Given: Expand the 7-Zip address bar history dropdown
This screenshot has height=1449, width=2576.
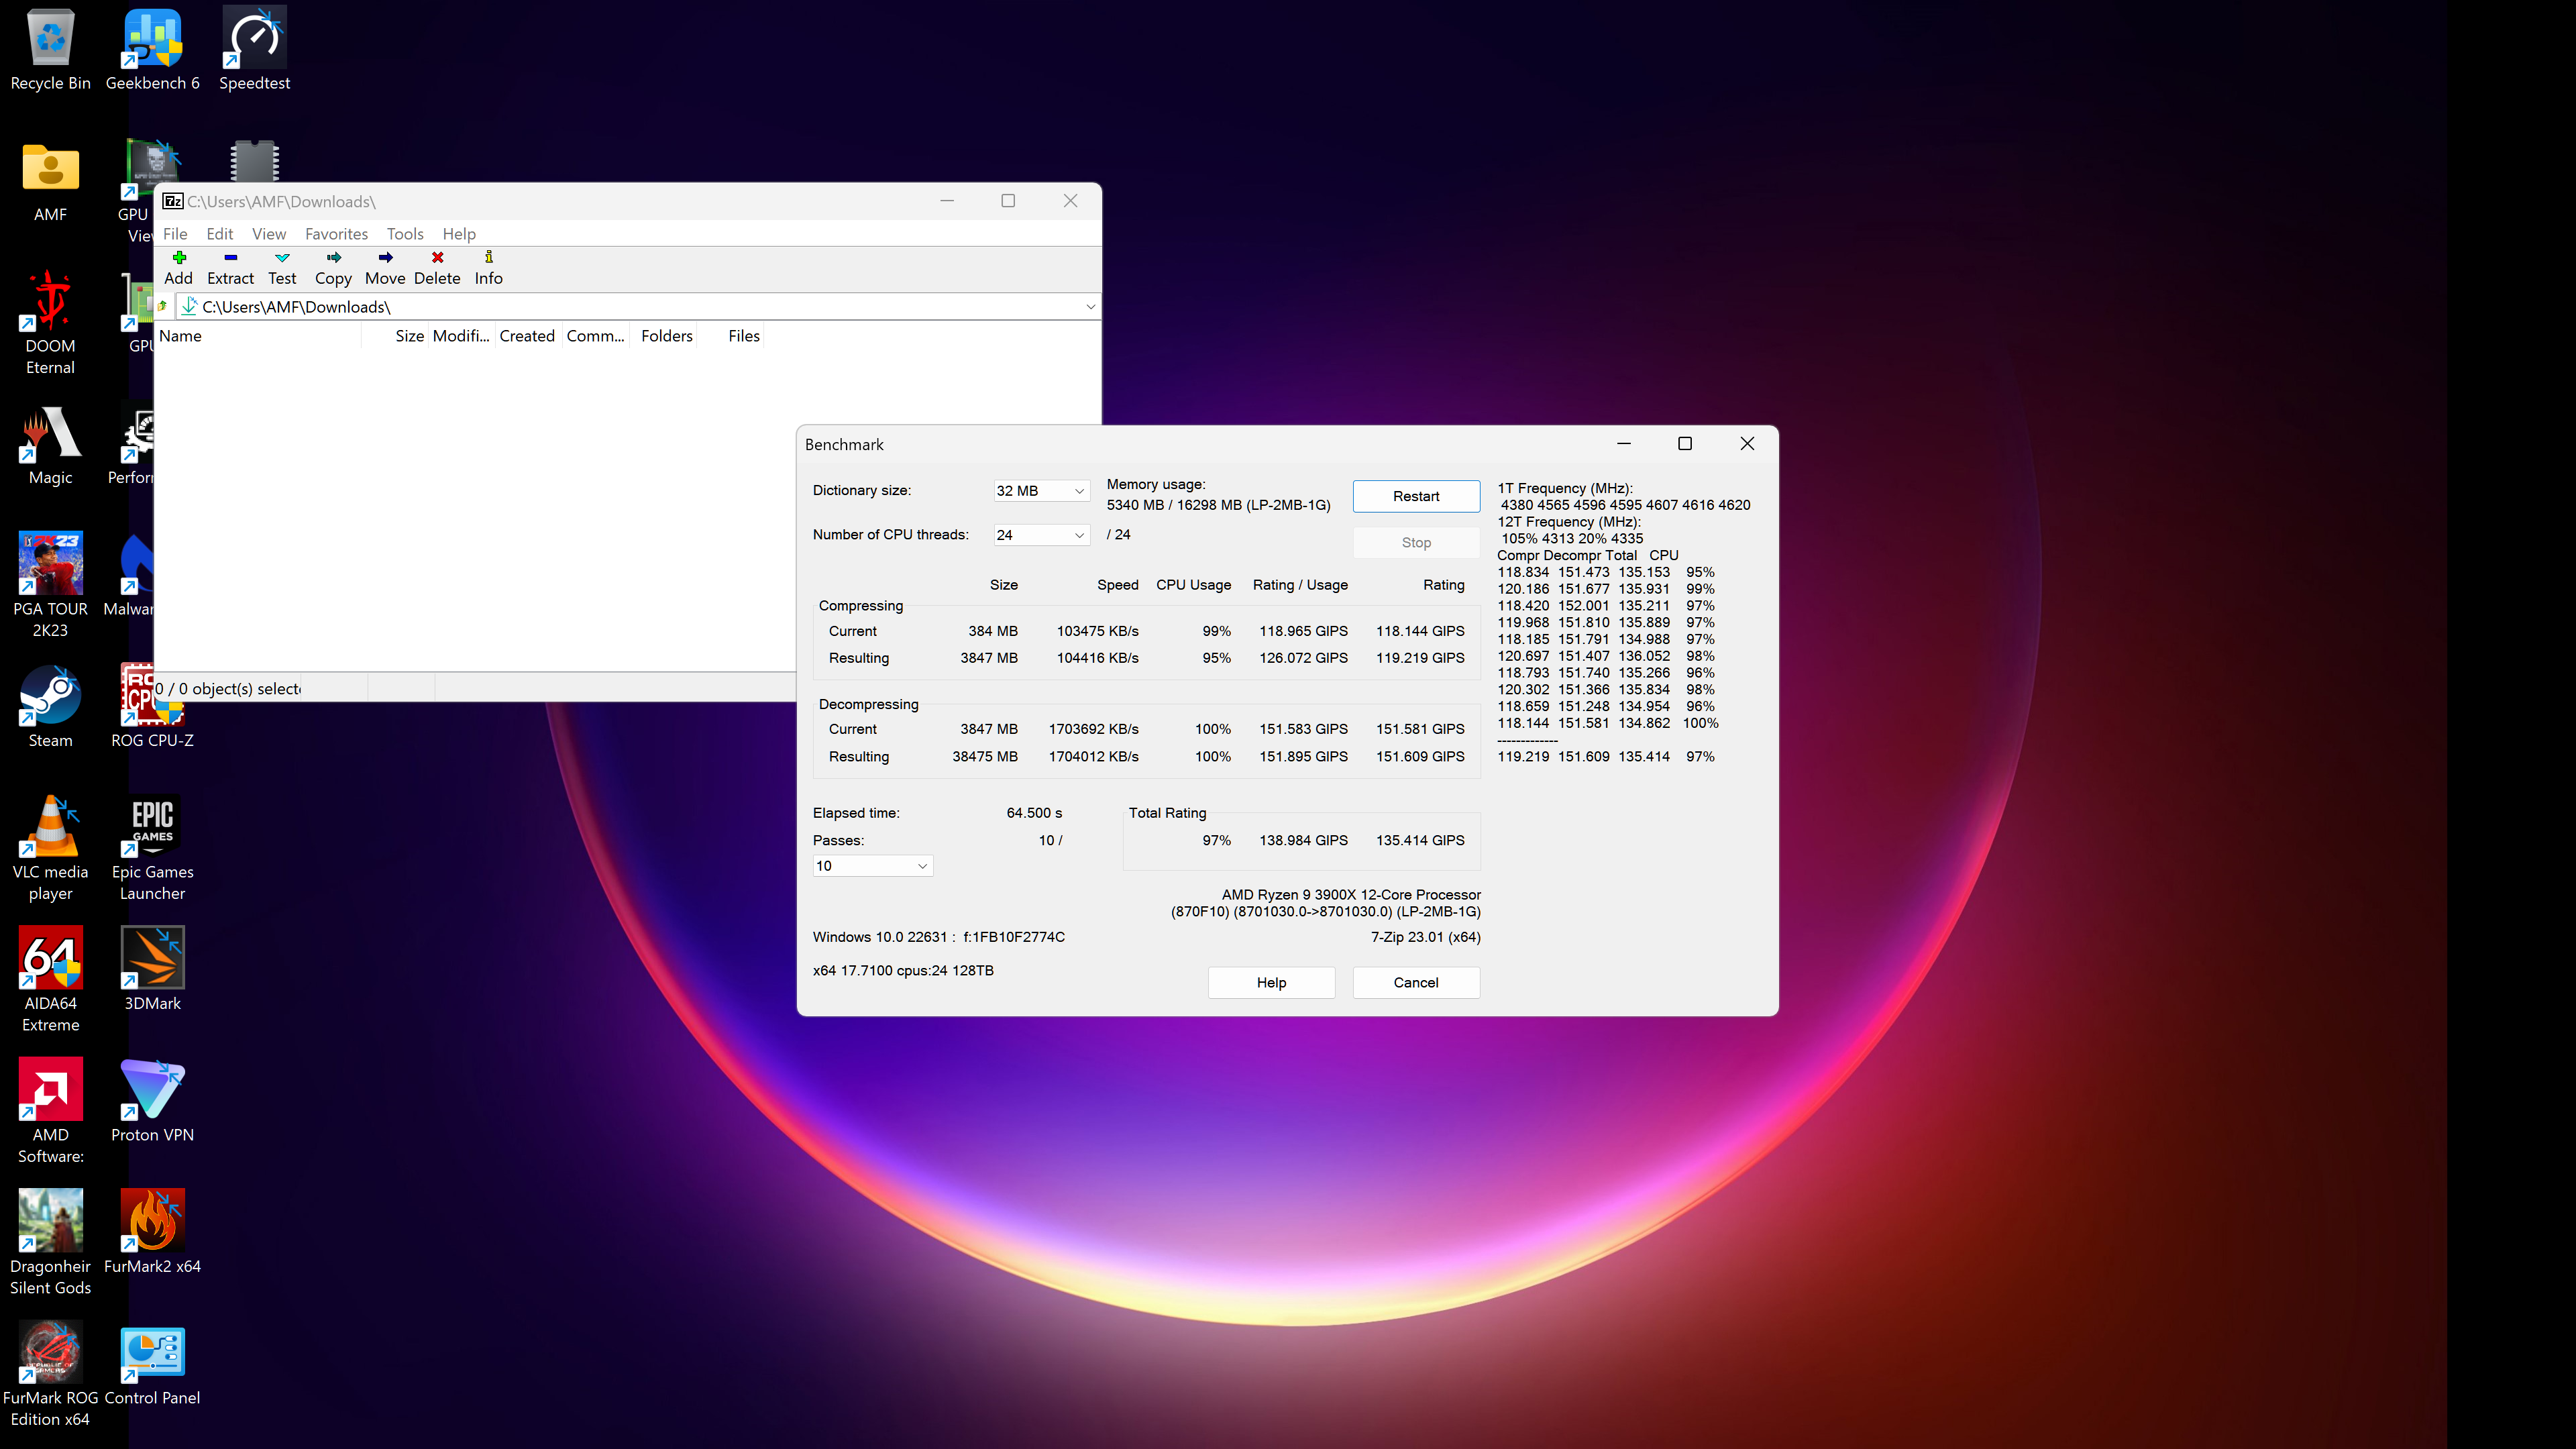Looking at the screenshot, I should coord(1090,307).
